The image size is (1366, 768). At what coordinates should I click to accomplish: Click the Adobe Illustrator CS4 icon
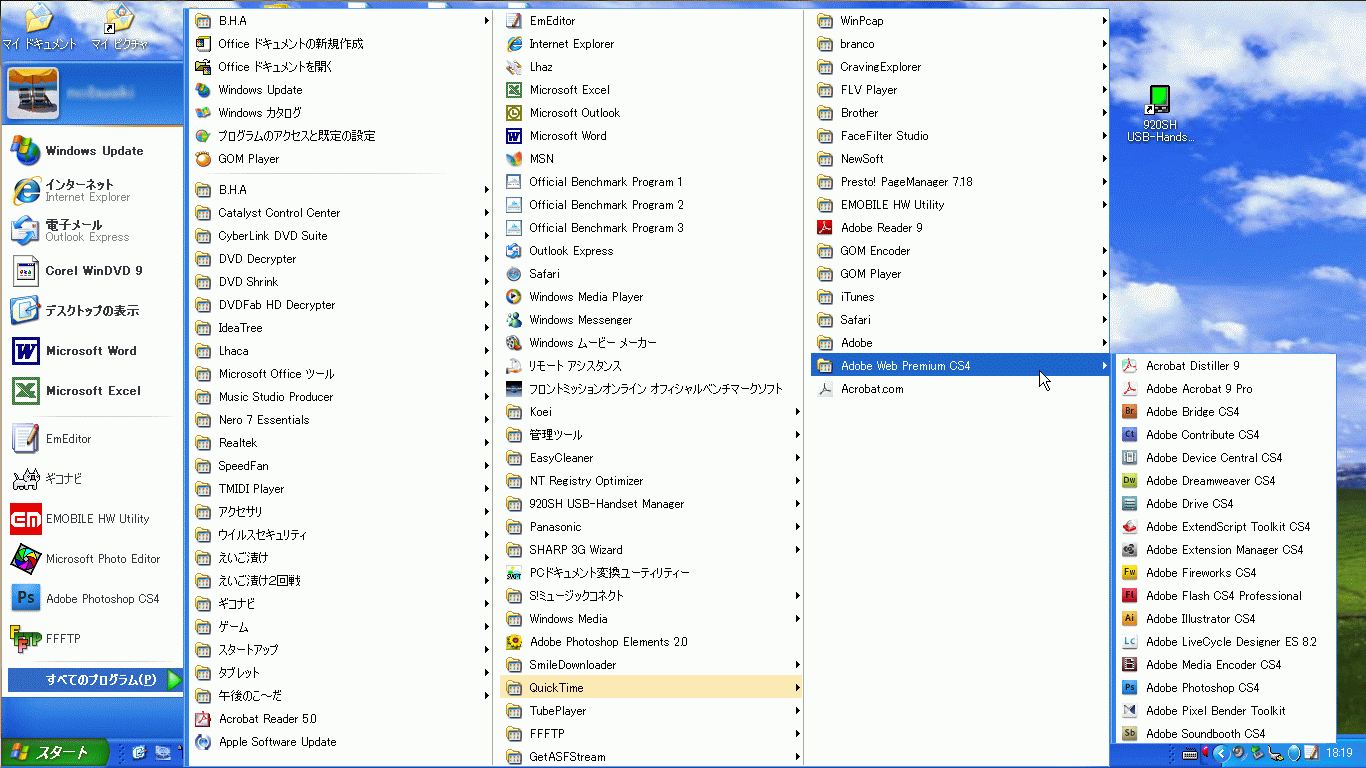1129,619
